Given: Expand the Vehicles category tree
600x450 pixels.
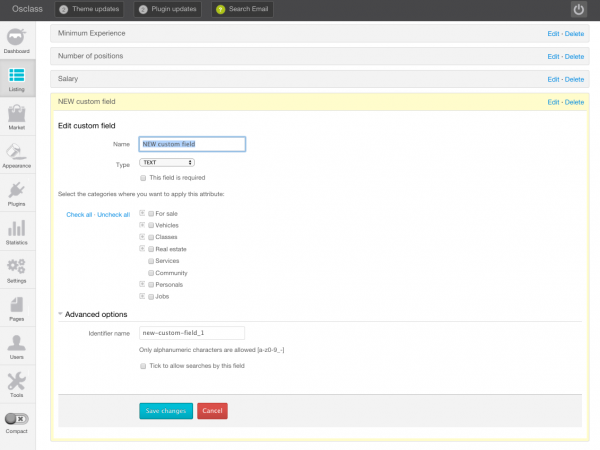Looking at the screenshot, I should click(x=143, y=225).
